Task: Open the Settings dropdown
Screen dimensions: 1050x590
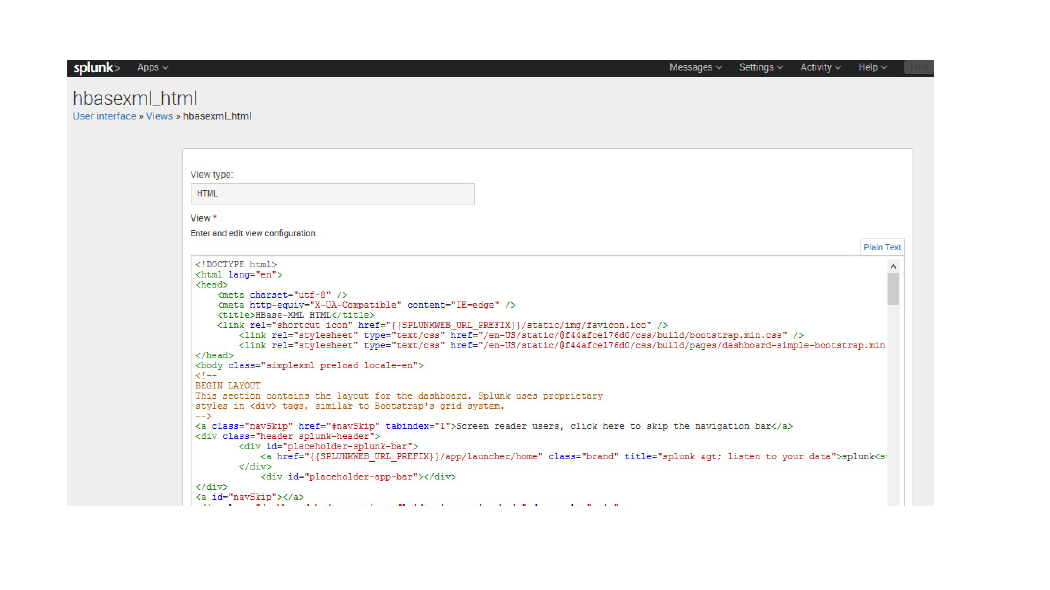Action: click(x=761, y=68)
